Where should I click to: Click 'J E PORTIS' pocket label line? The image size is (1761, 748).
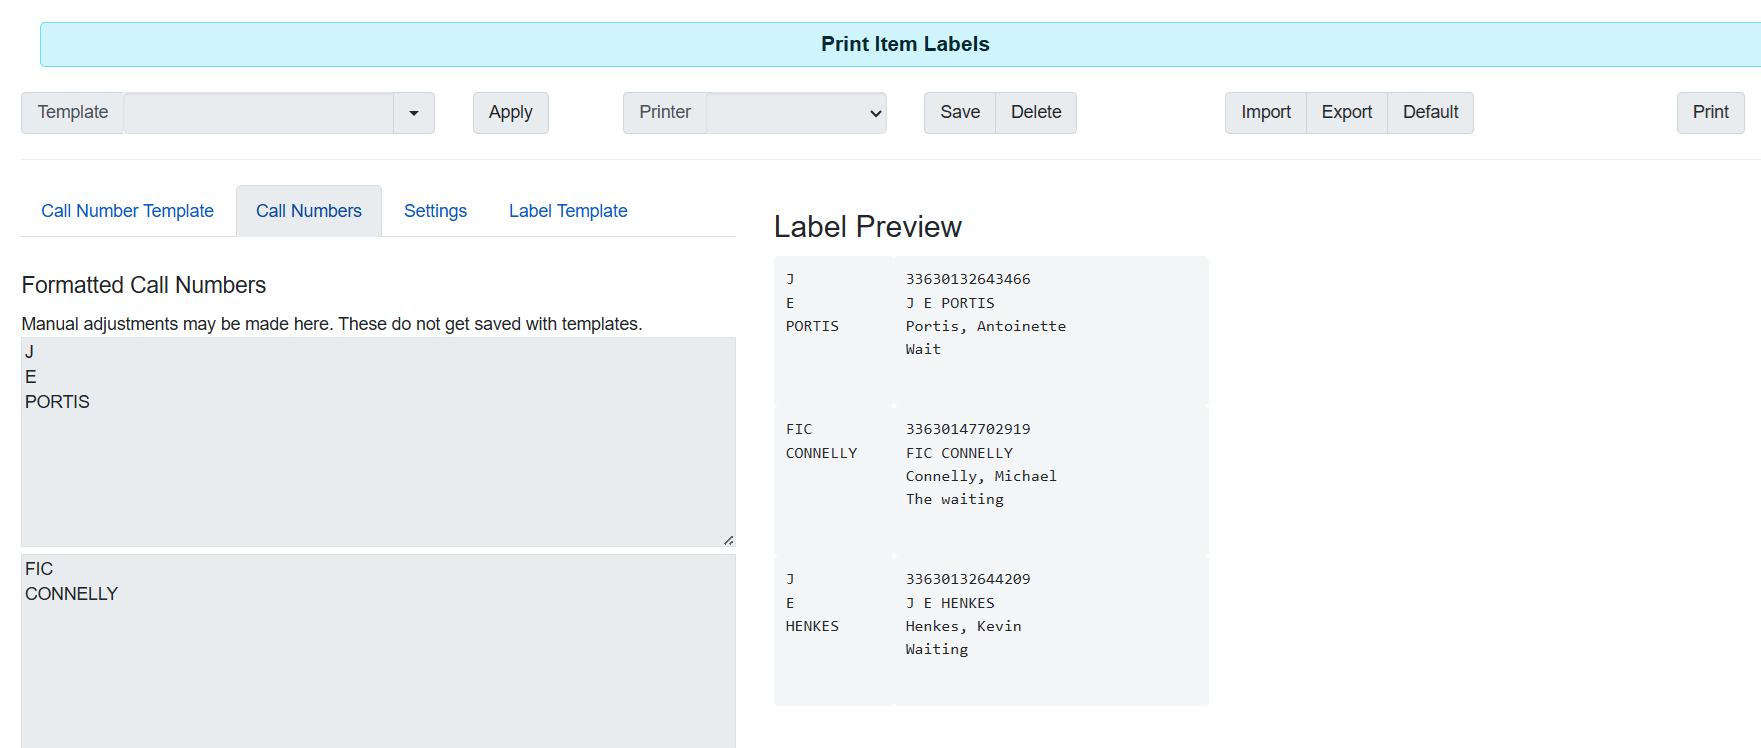(x=950, y=303)
